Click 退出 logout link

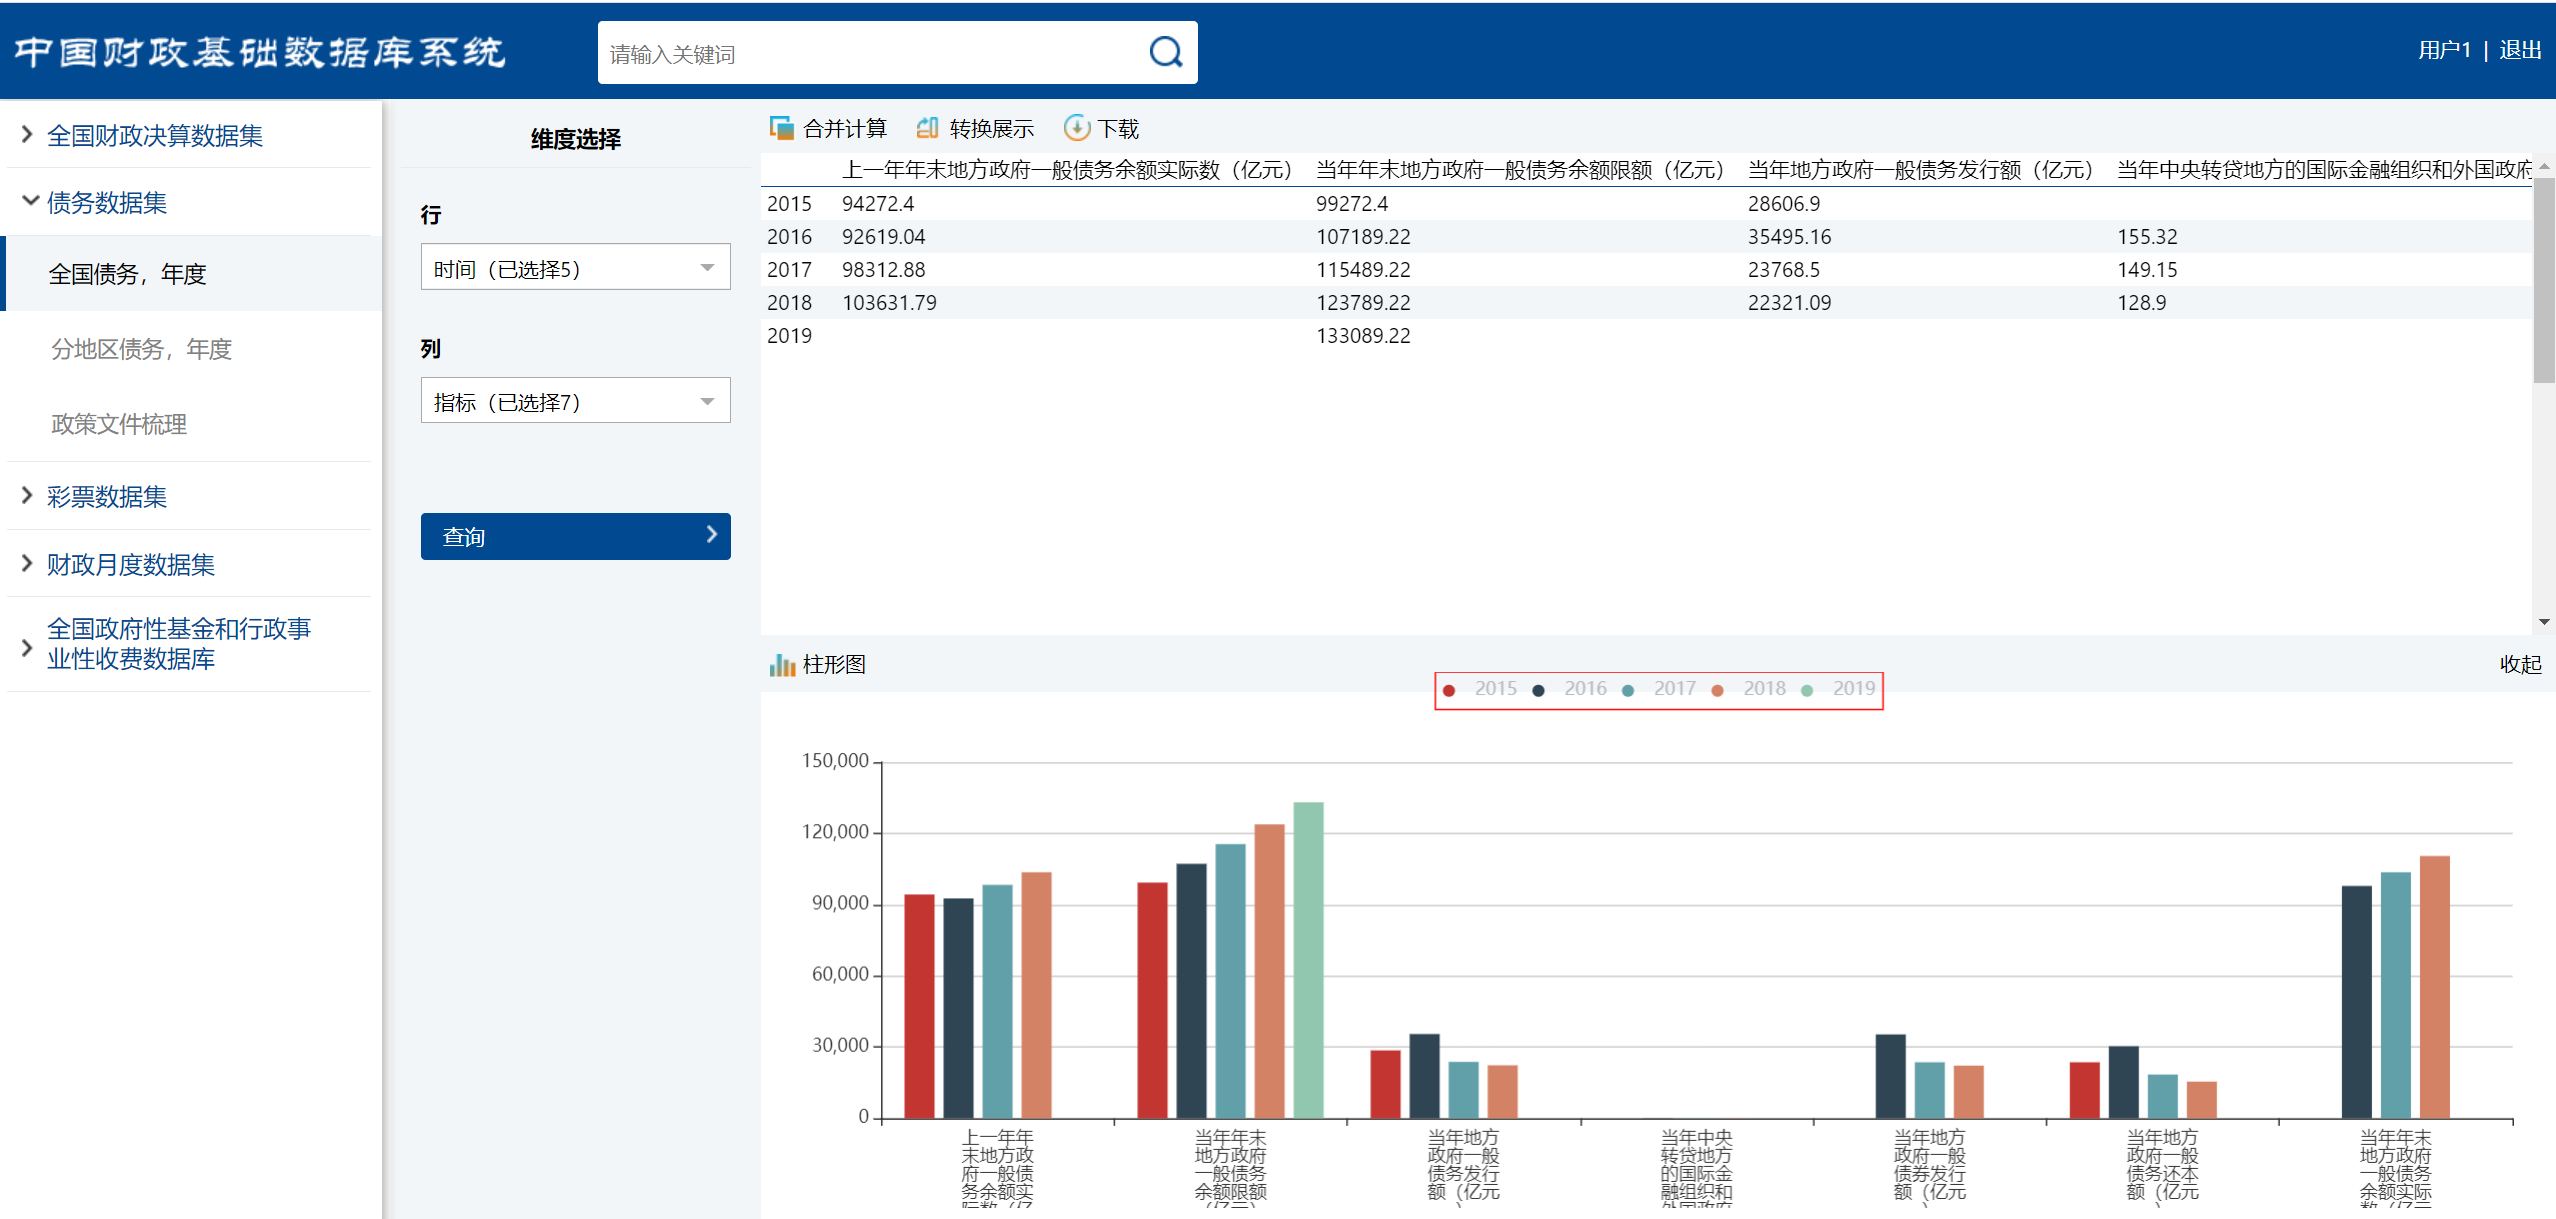point(2520,50)
